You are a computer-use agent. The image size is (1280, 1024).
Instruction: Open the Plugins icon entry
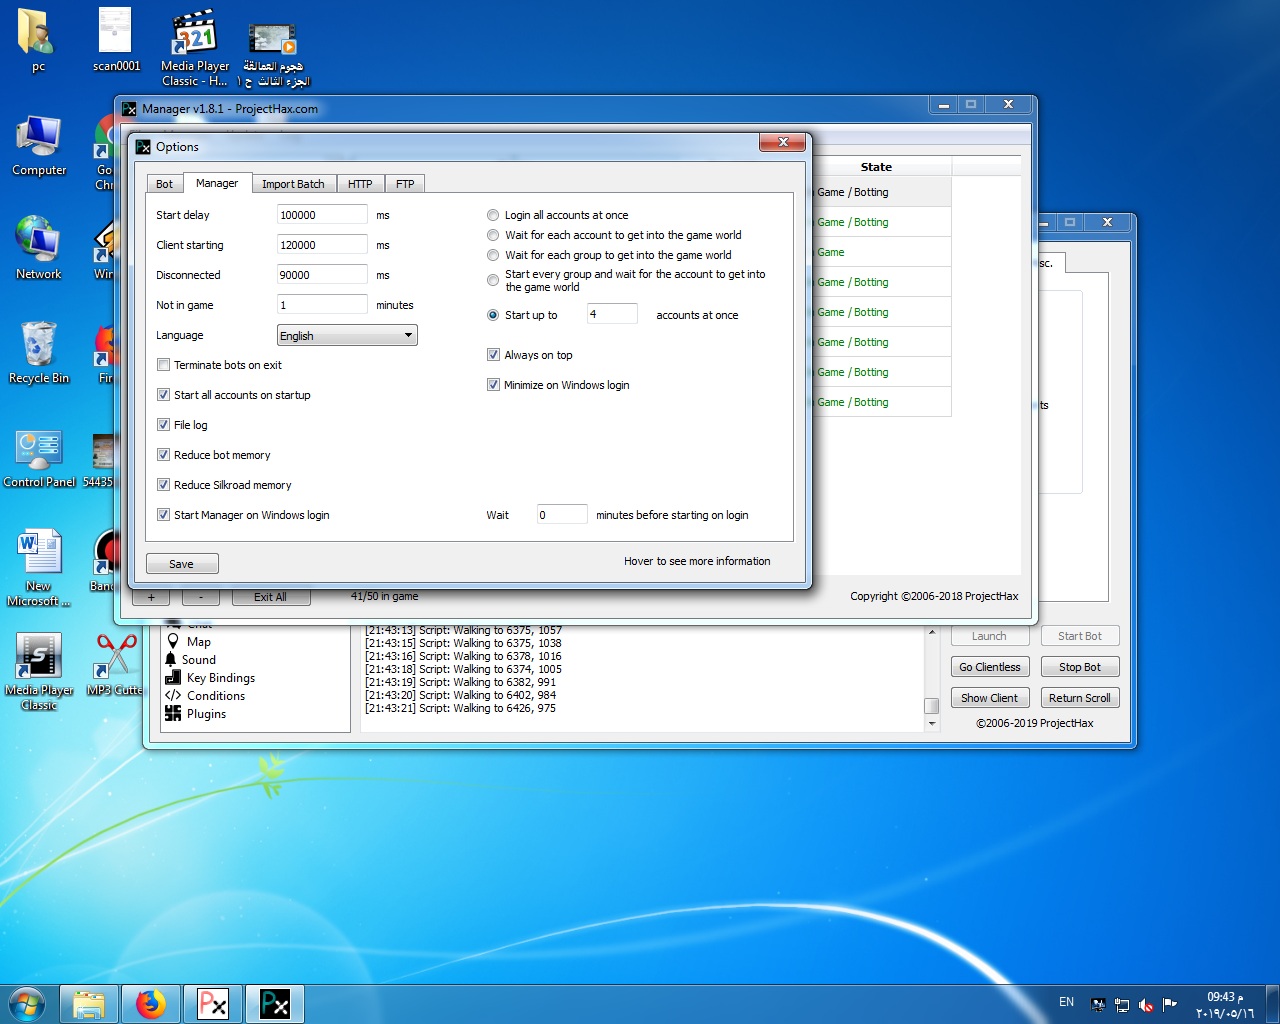[173, 714]
